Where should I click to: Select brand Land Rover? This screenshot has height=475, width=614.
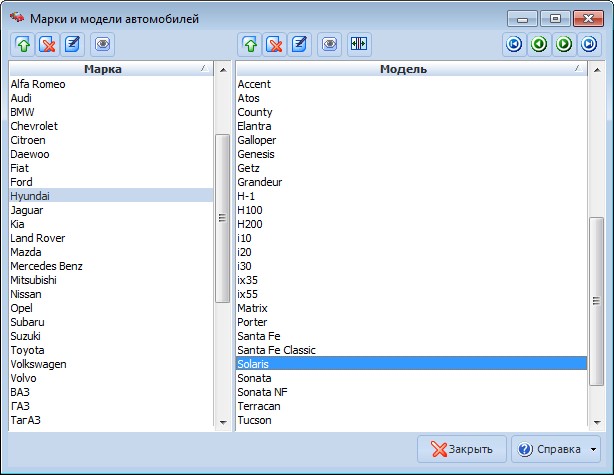(x=111, y=238)
